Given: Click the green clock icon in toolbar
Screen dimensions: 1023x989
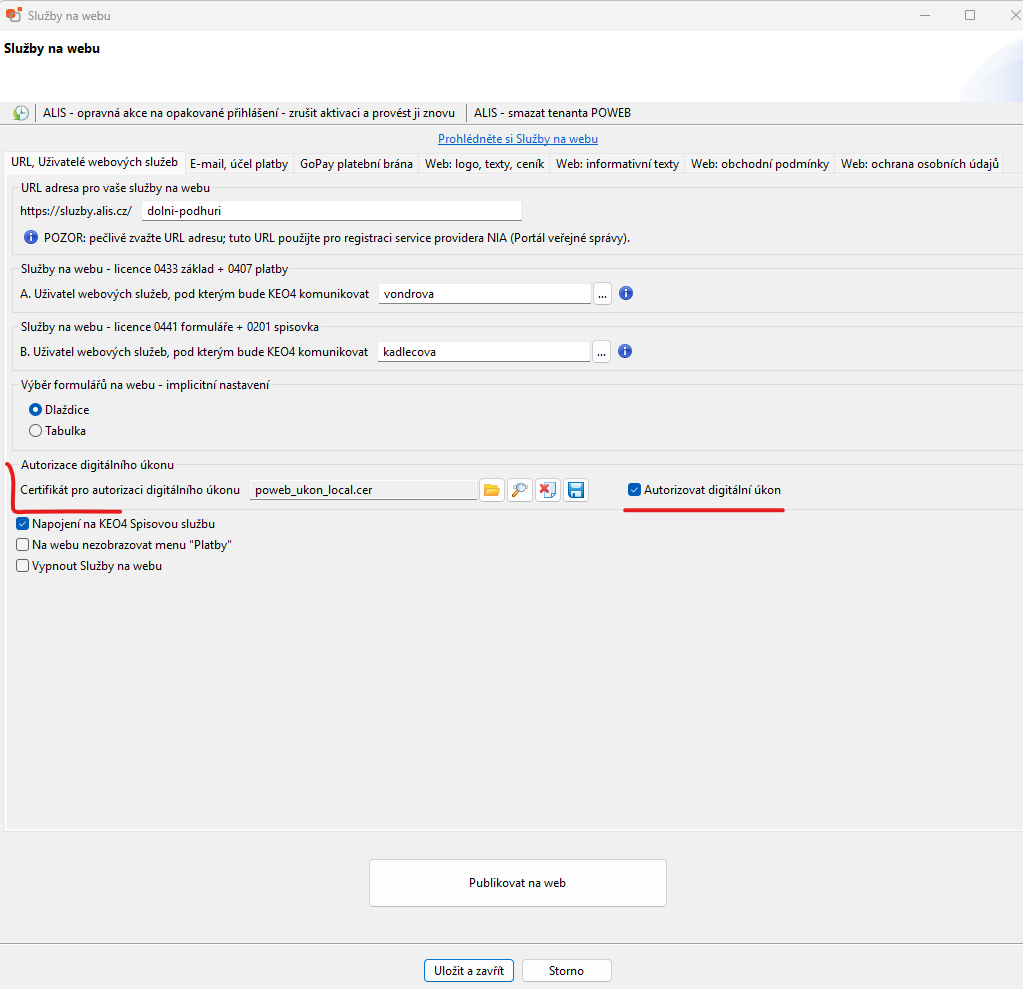Looking at the screenshot, I should 21,113.
